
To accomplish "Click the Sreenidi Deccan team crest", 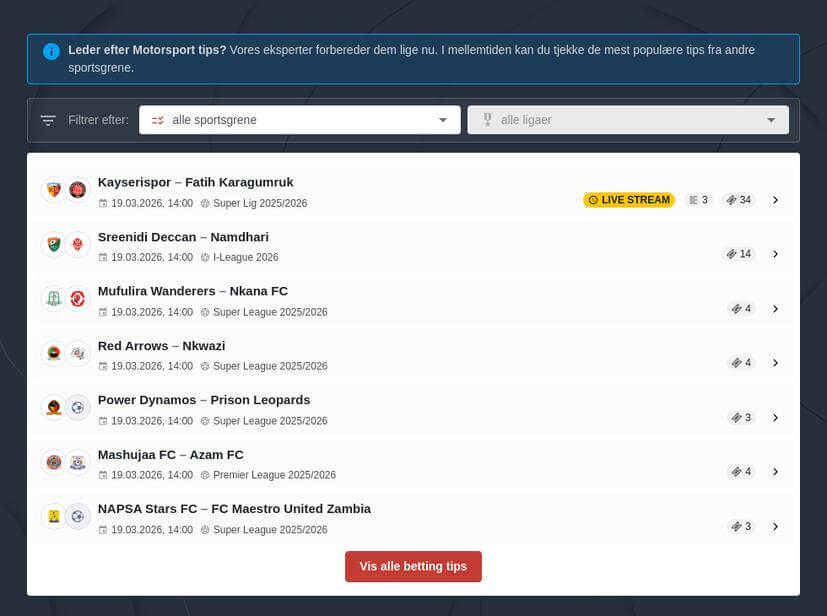I will tap(54, 244).
